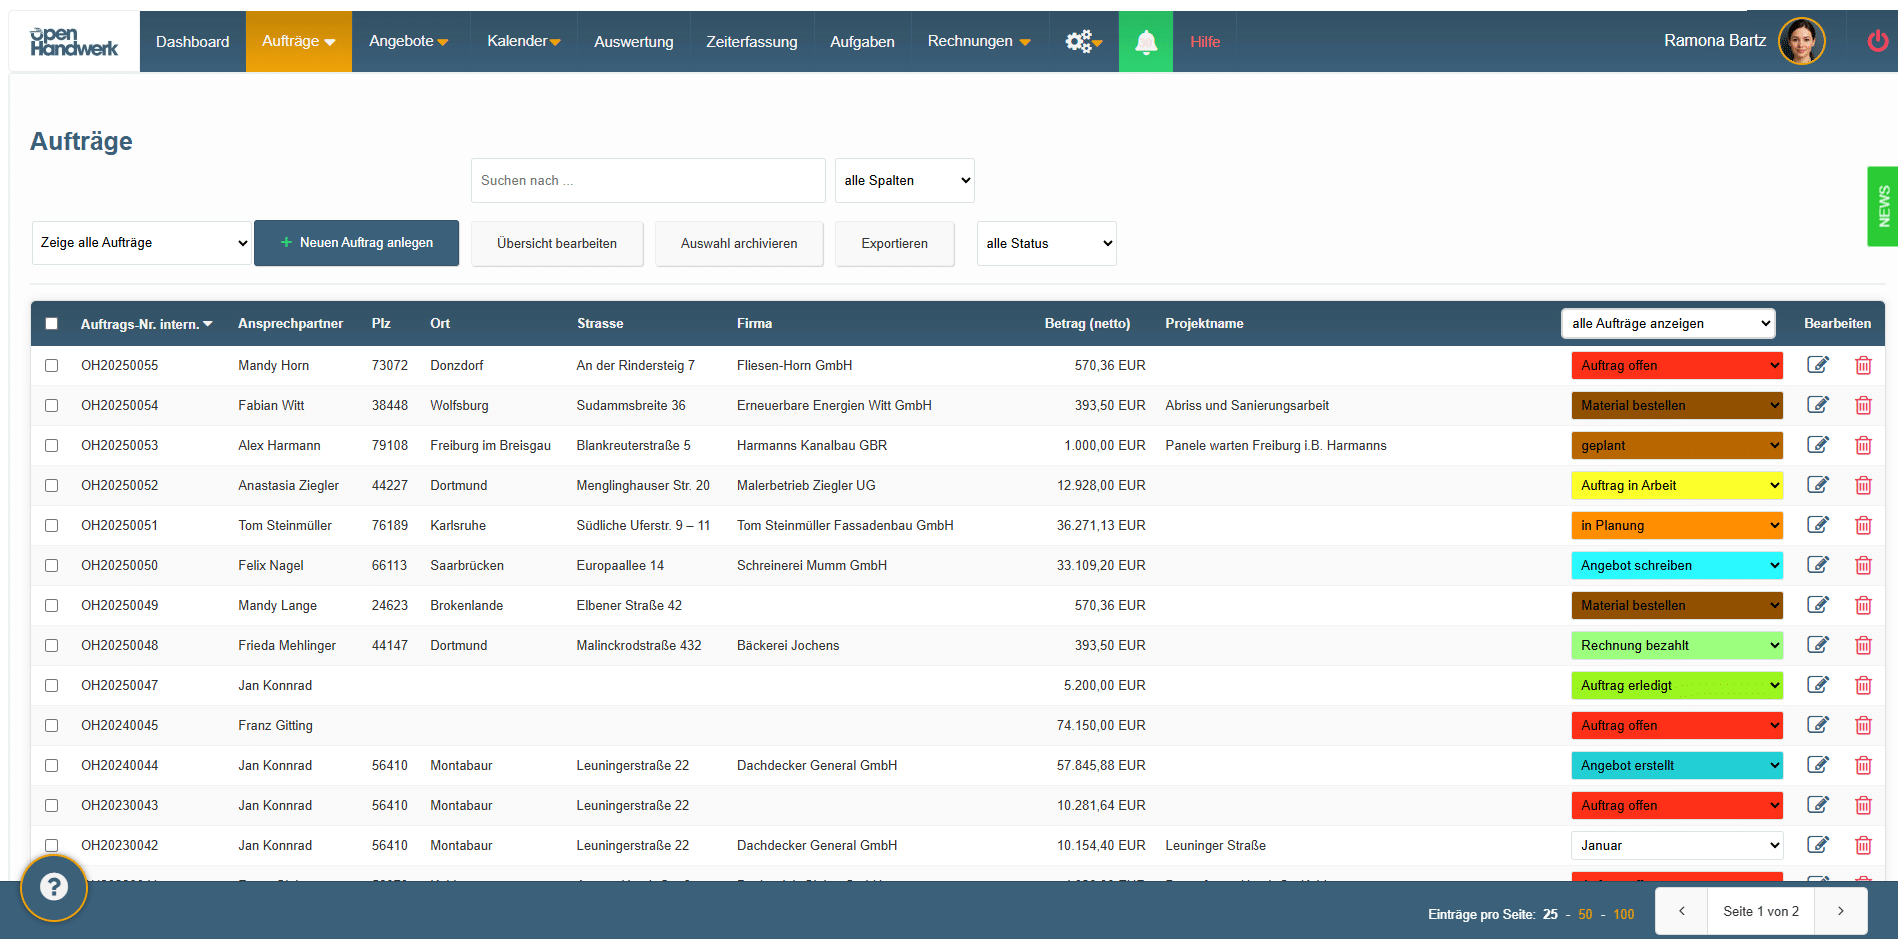Open the 'alle Spalten' column selector

click(904, 181)
